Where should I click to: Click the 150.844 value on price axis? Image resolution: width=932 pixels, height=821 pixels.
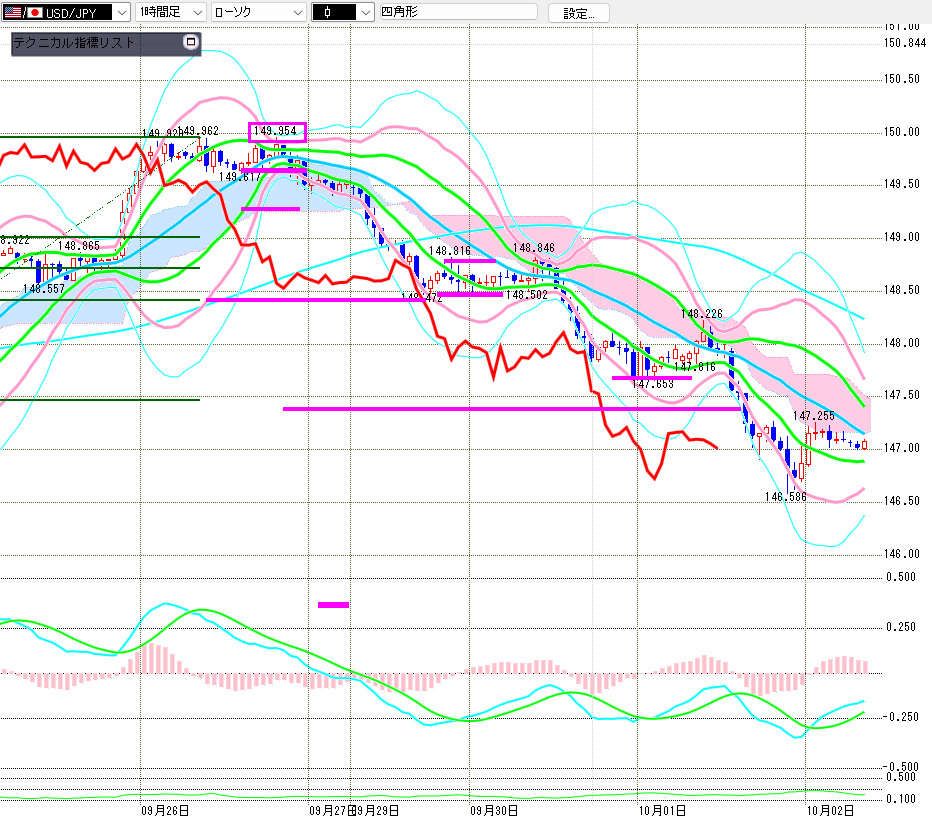tap(905, 42)
